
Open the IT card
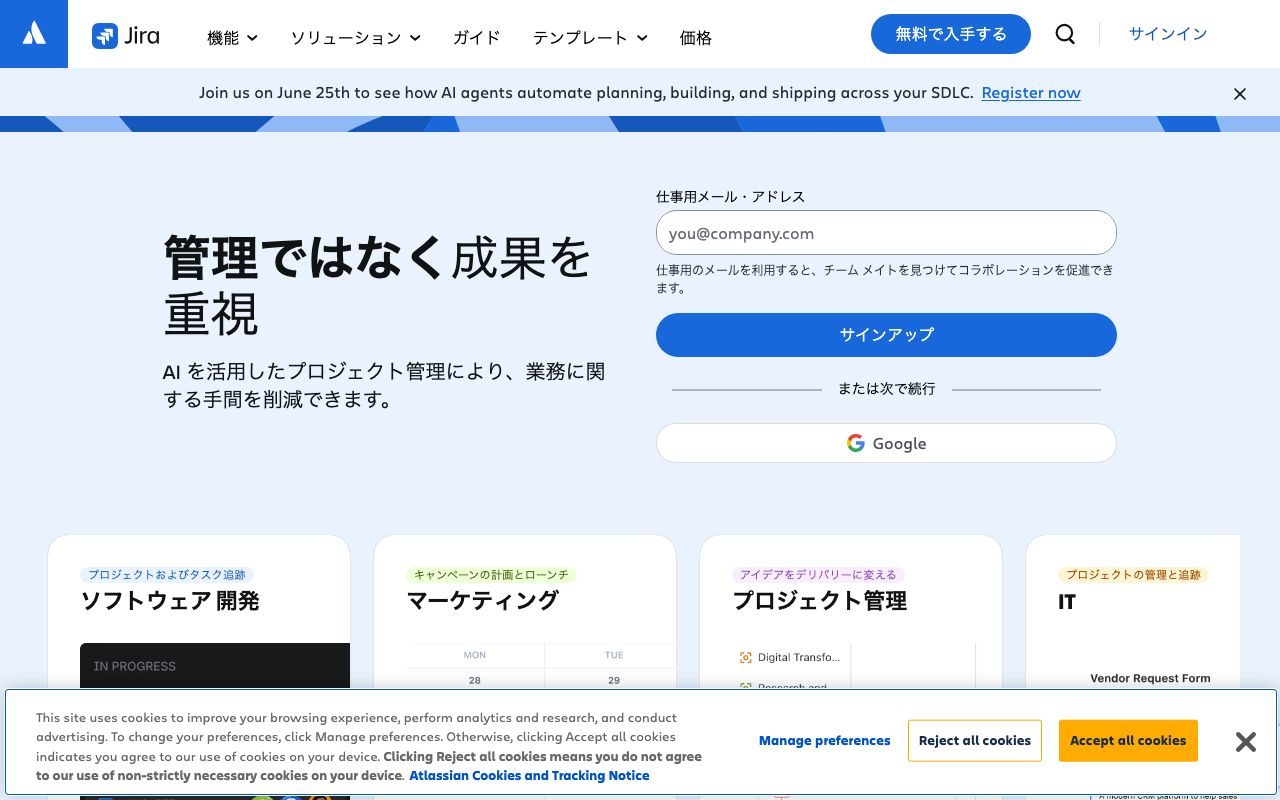click(1133, 667)
